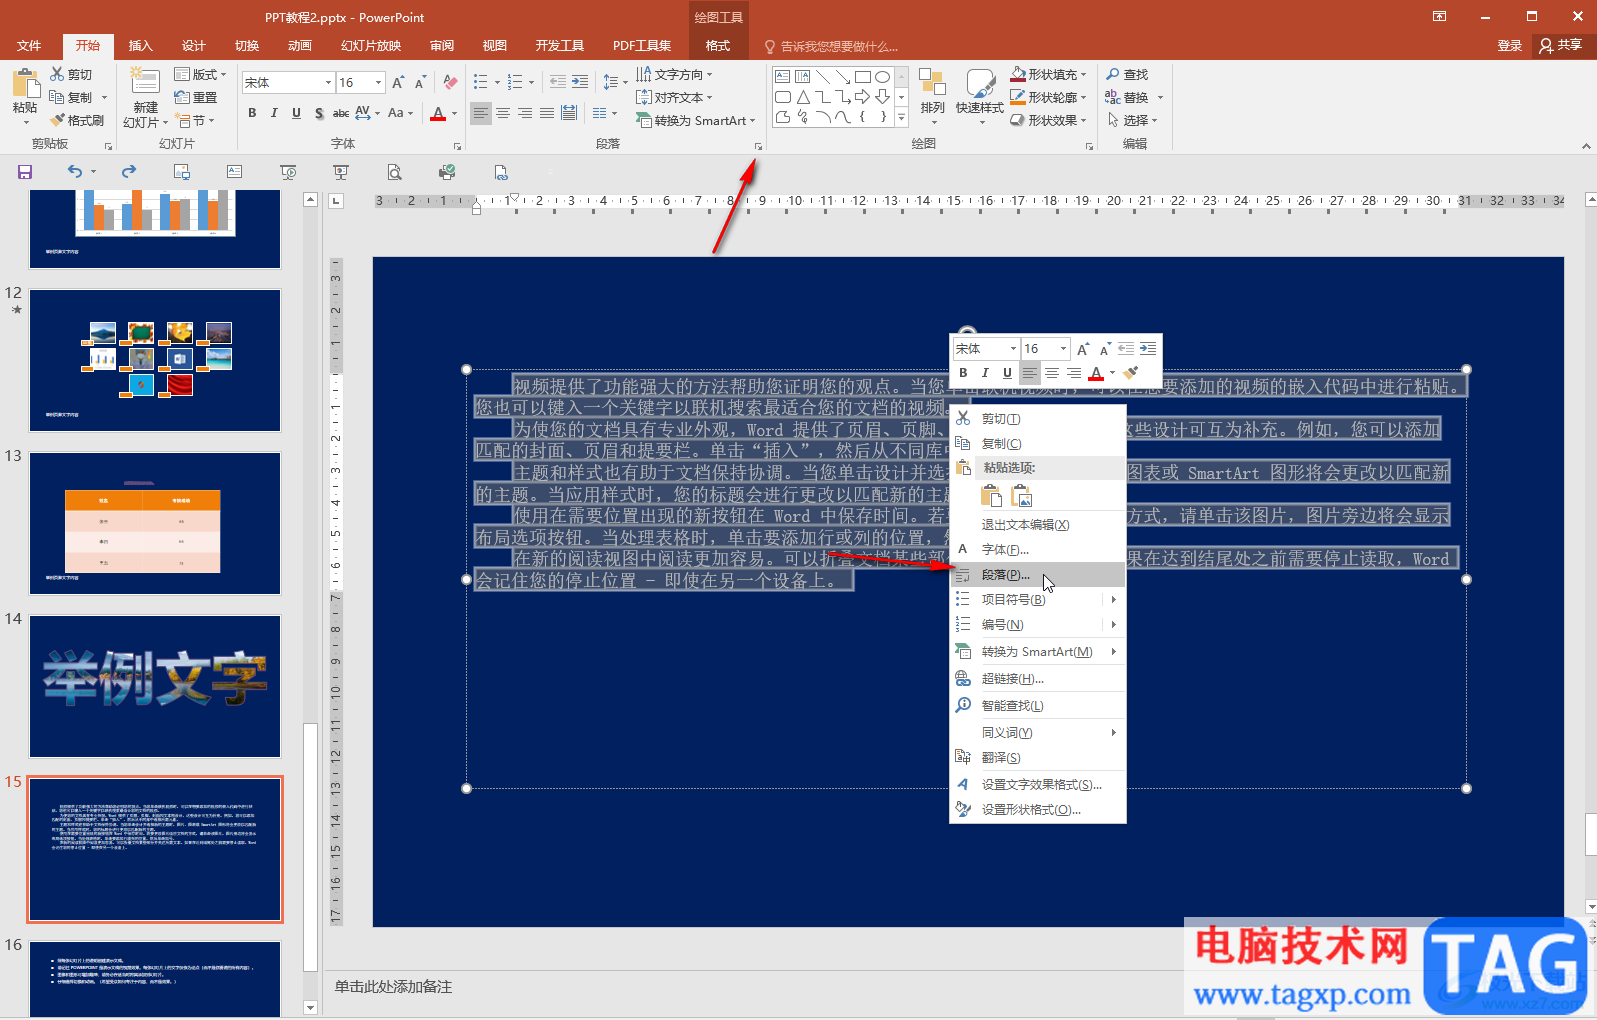Click the 共享 share button
This screenshot has height=1020, width=1597.
[x=1560, y=45]
